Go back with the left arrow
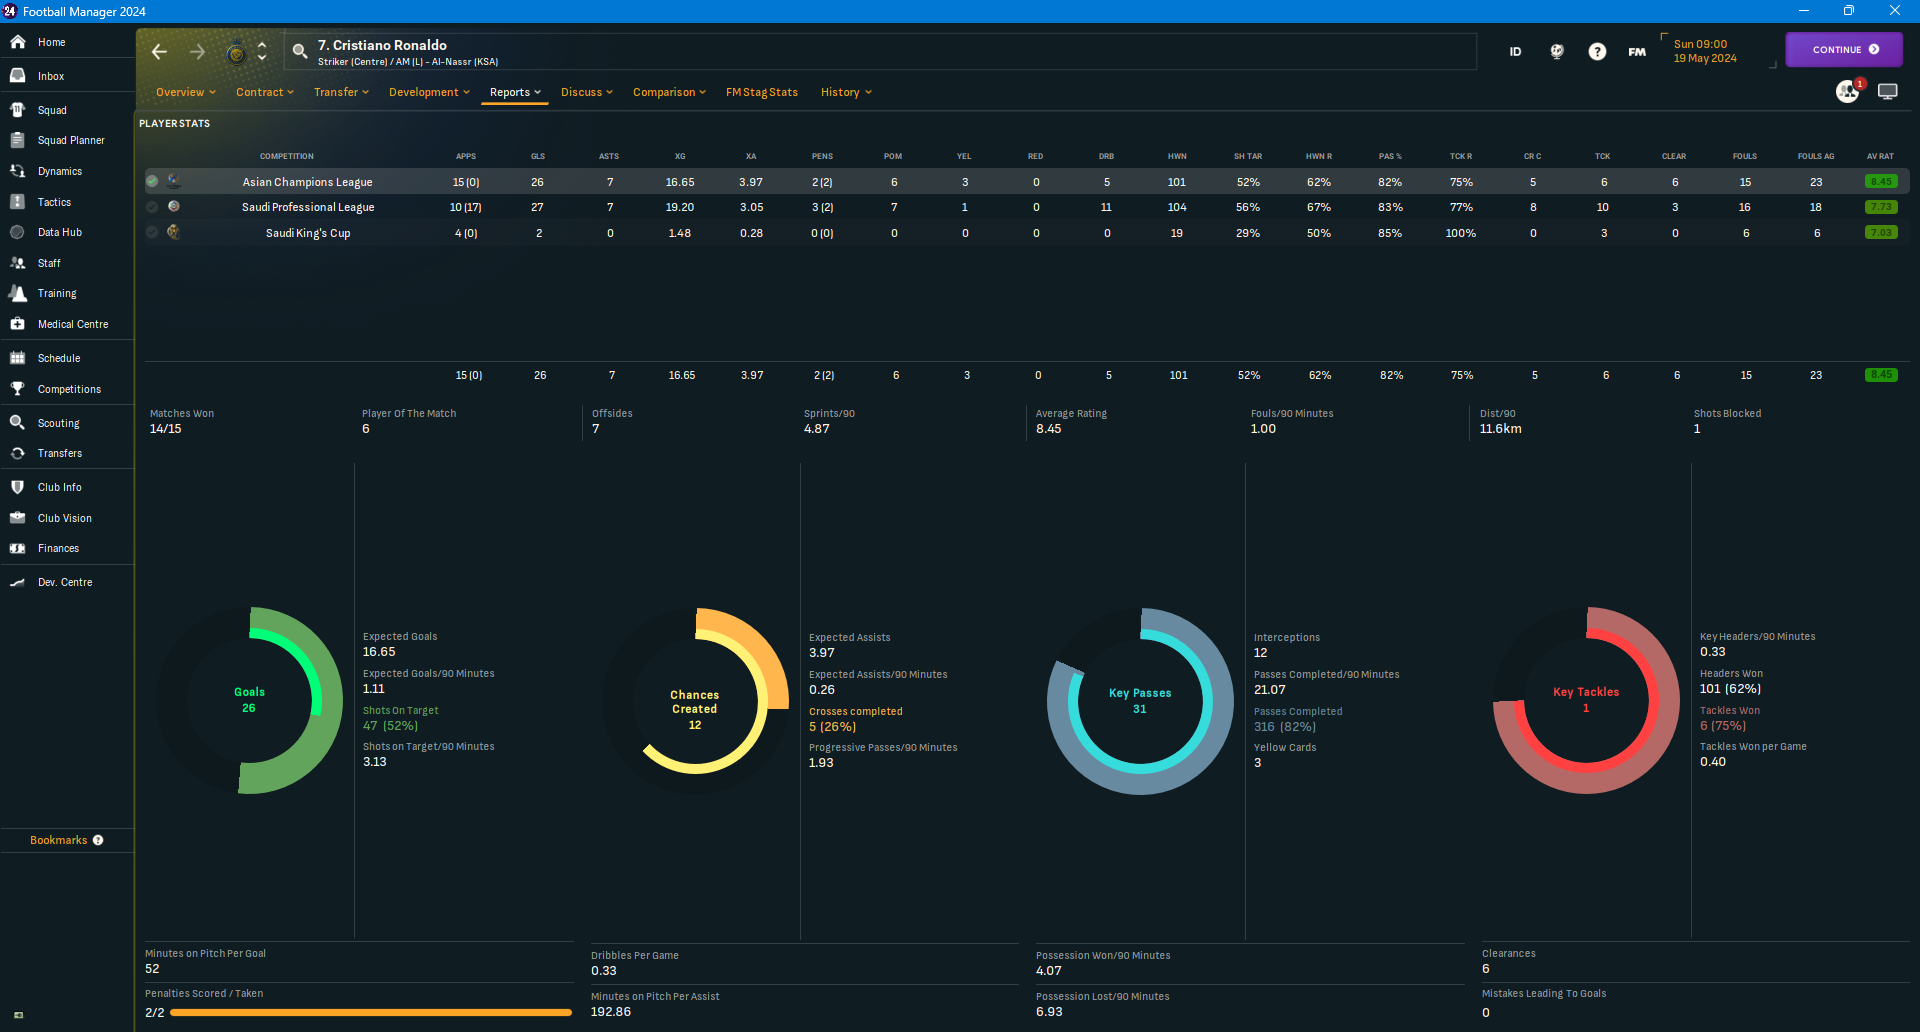The height and width of the screenshot is (1032, 1920). tap(159, 52)
